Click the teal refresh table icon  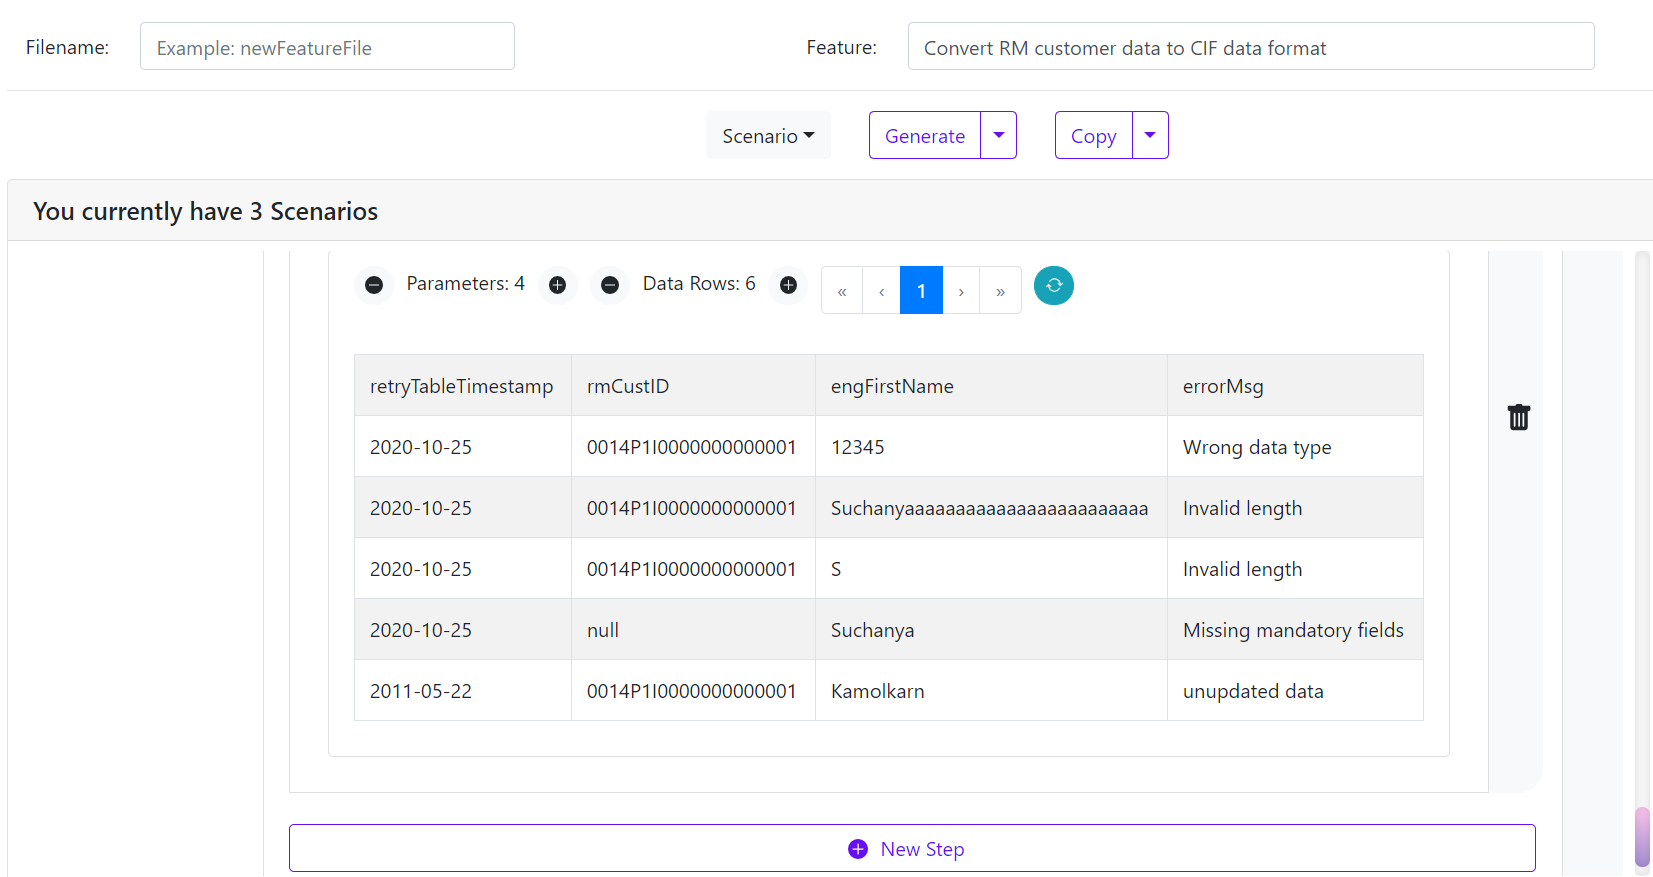1054,285
